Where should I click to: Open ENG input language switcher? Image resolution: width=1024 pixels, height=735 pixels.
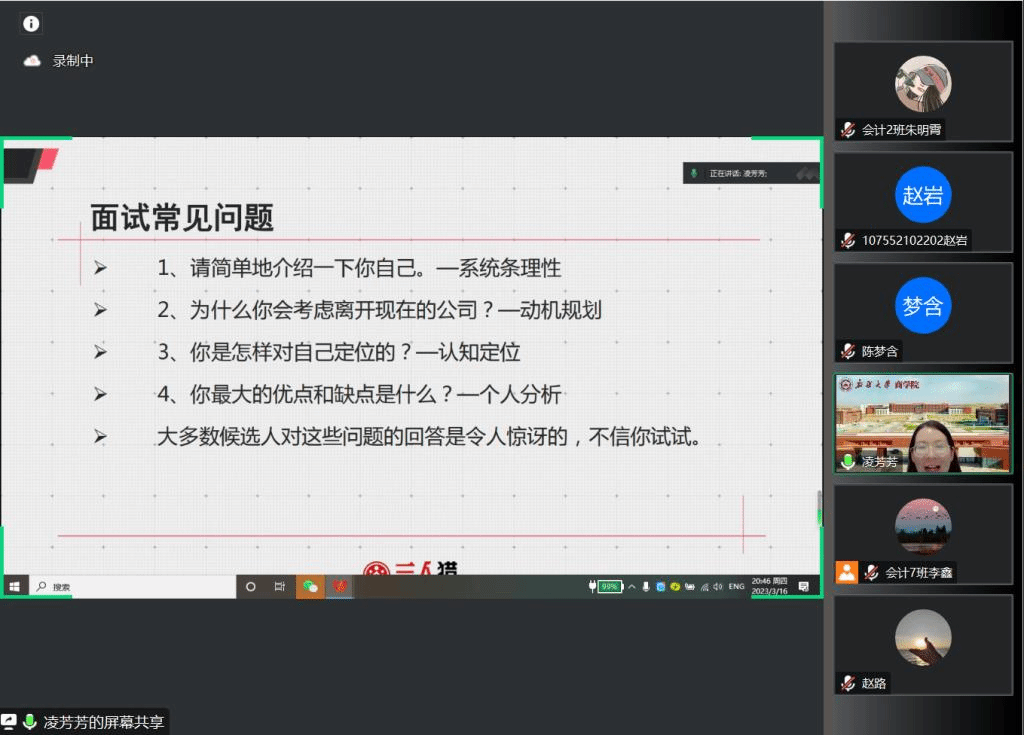pyautogui.click(x=736, y=587)
